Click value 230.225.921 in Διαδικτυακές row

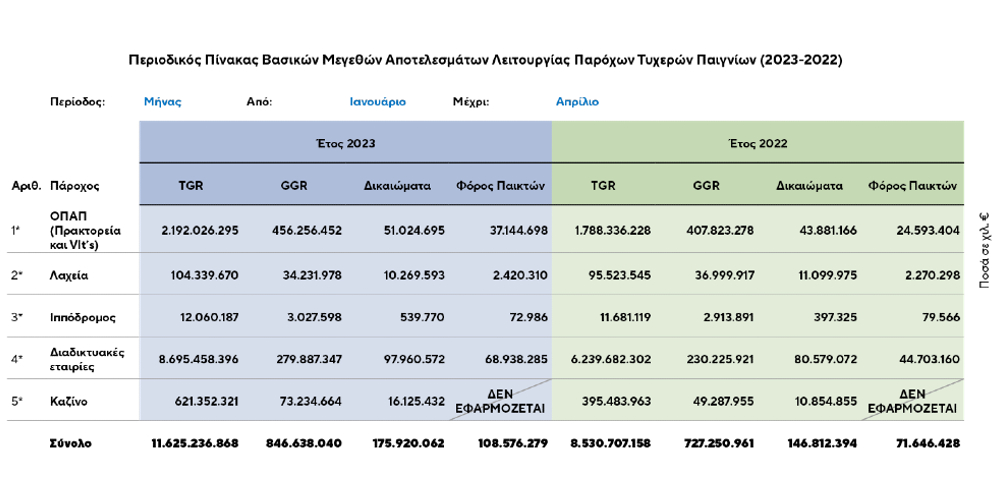click(x=720, y=359)
